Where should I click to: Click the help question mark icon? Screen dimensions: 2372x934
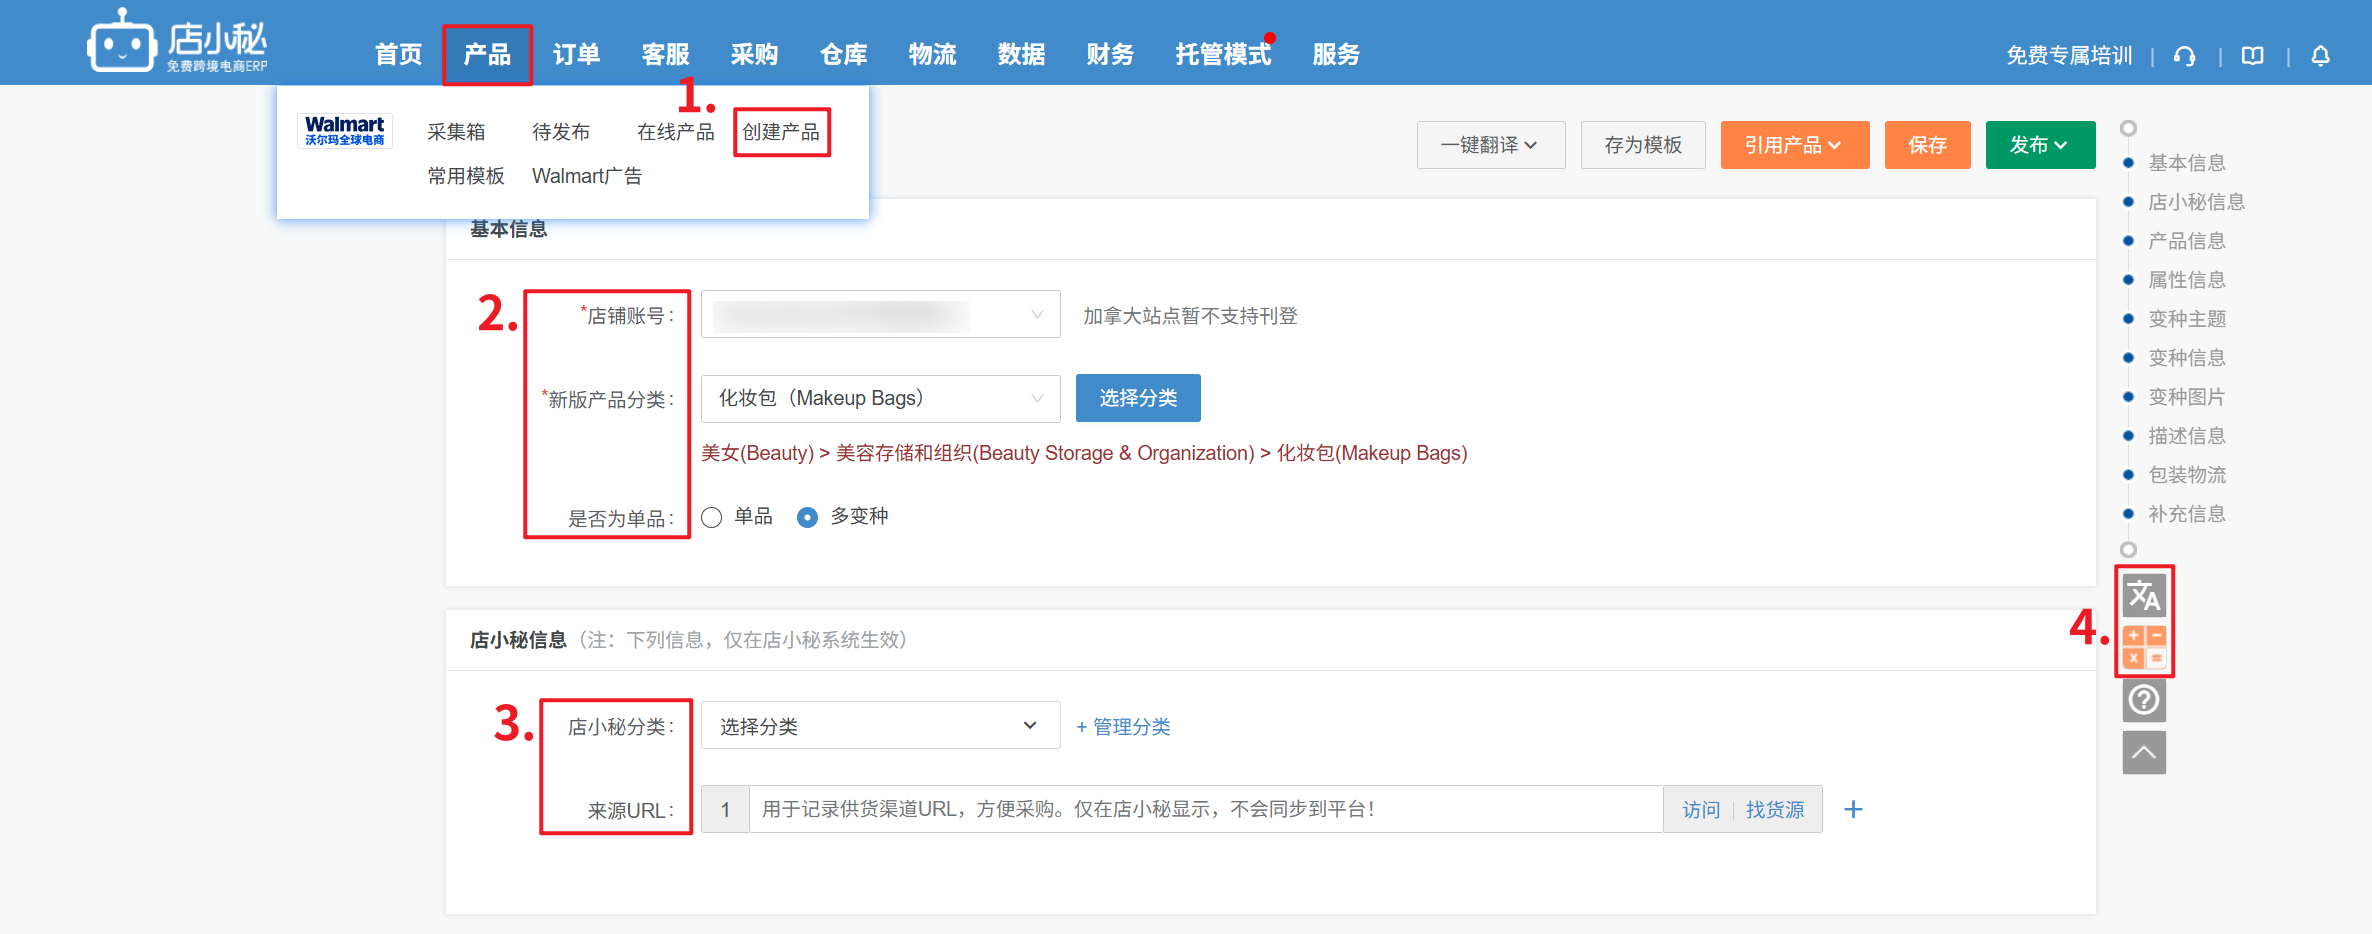(2144, 700)
